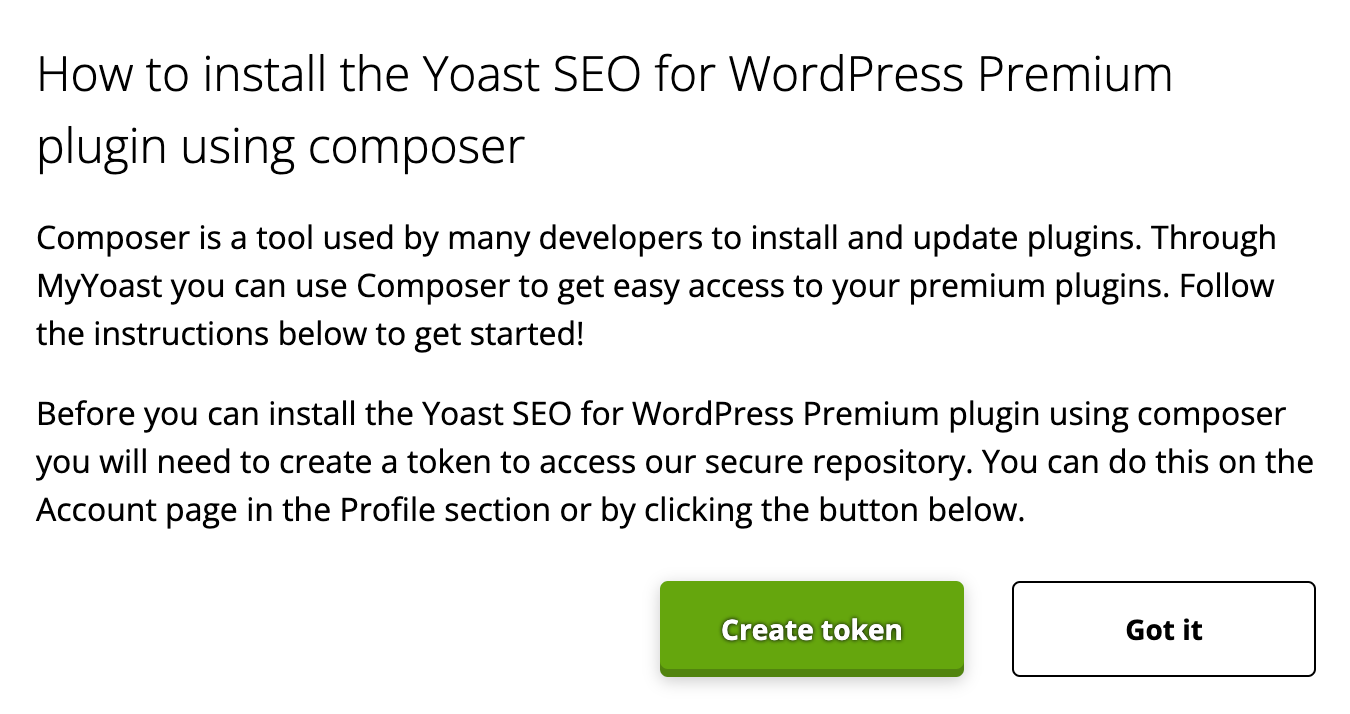Image resolution: width=1350 pixels, height=714 pixels.
Task: Click the dialog heading's first line
Action: pos(604,76)
